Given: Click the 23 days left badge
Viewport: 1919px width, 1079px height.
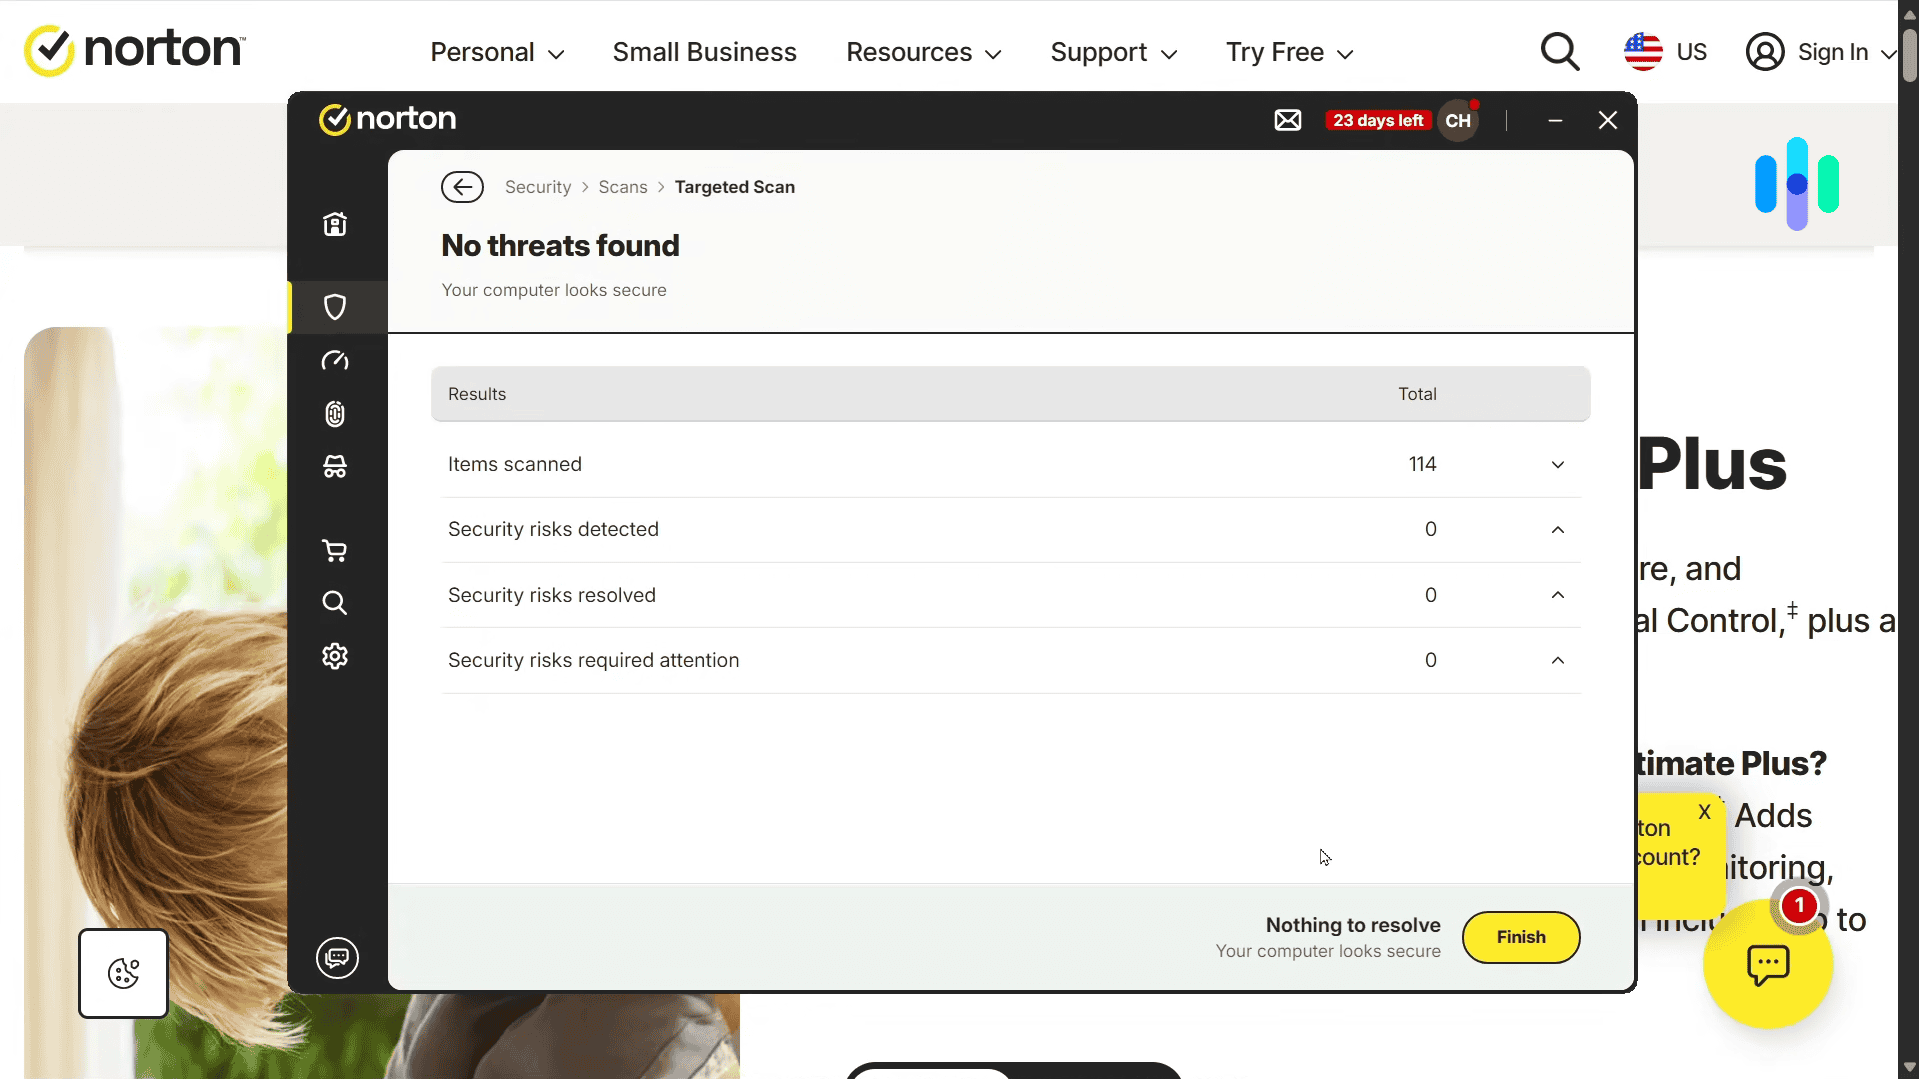Looking at the screenshot, I should [1378, 121].
